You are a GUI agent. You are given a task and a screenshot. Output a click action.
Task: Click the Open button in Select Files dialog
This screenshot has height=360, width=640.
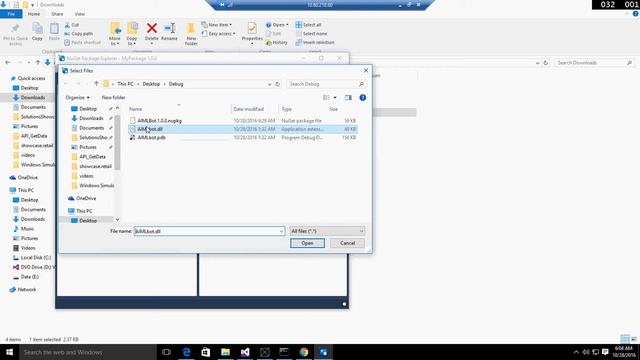point(307,243)
